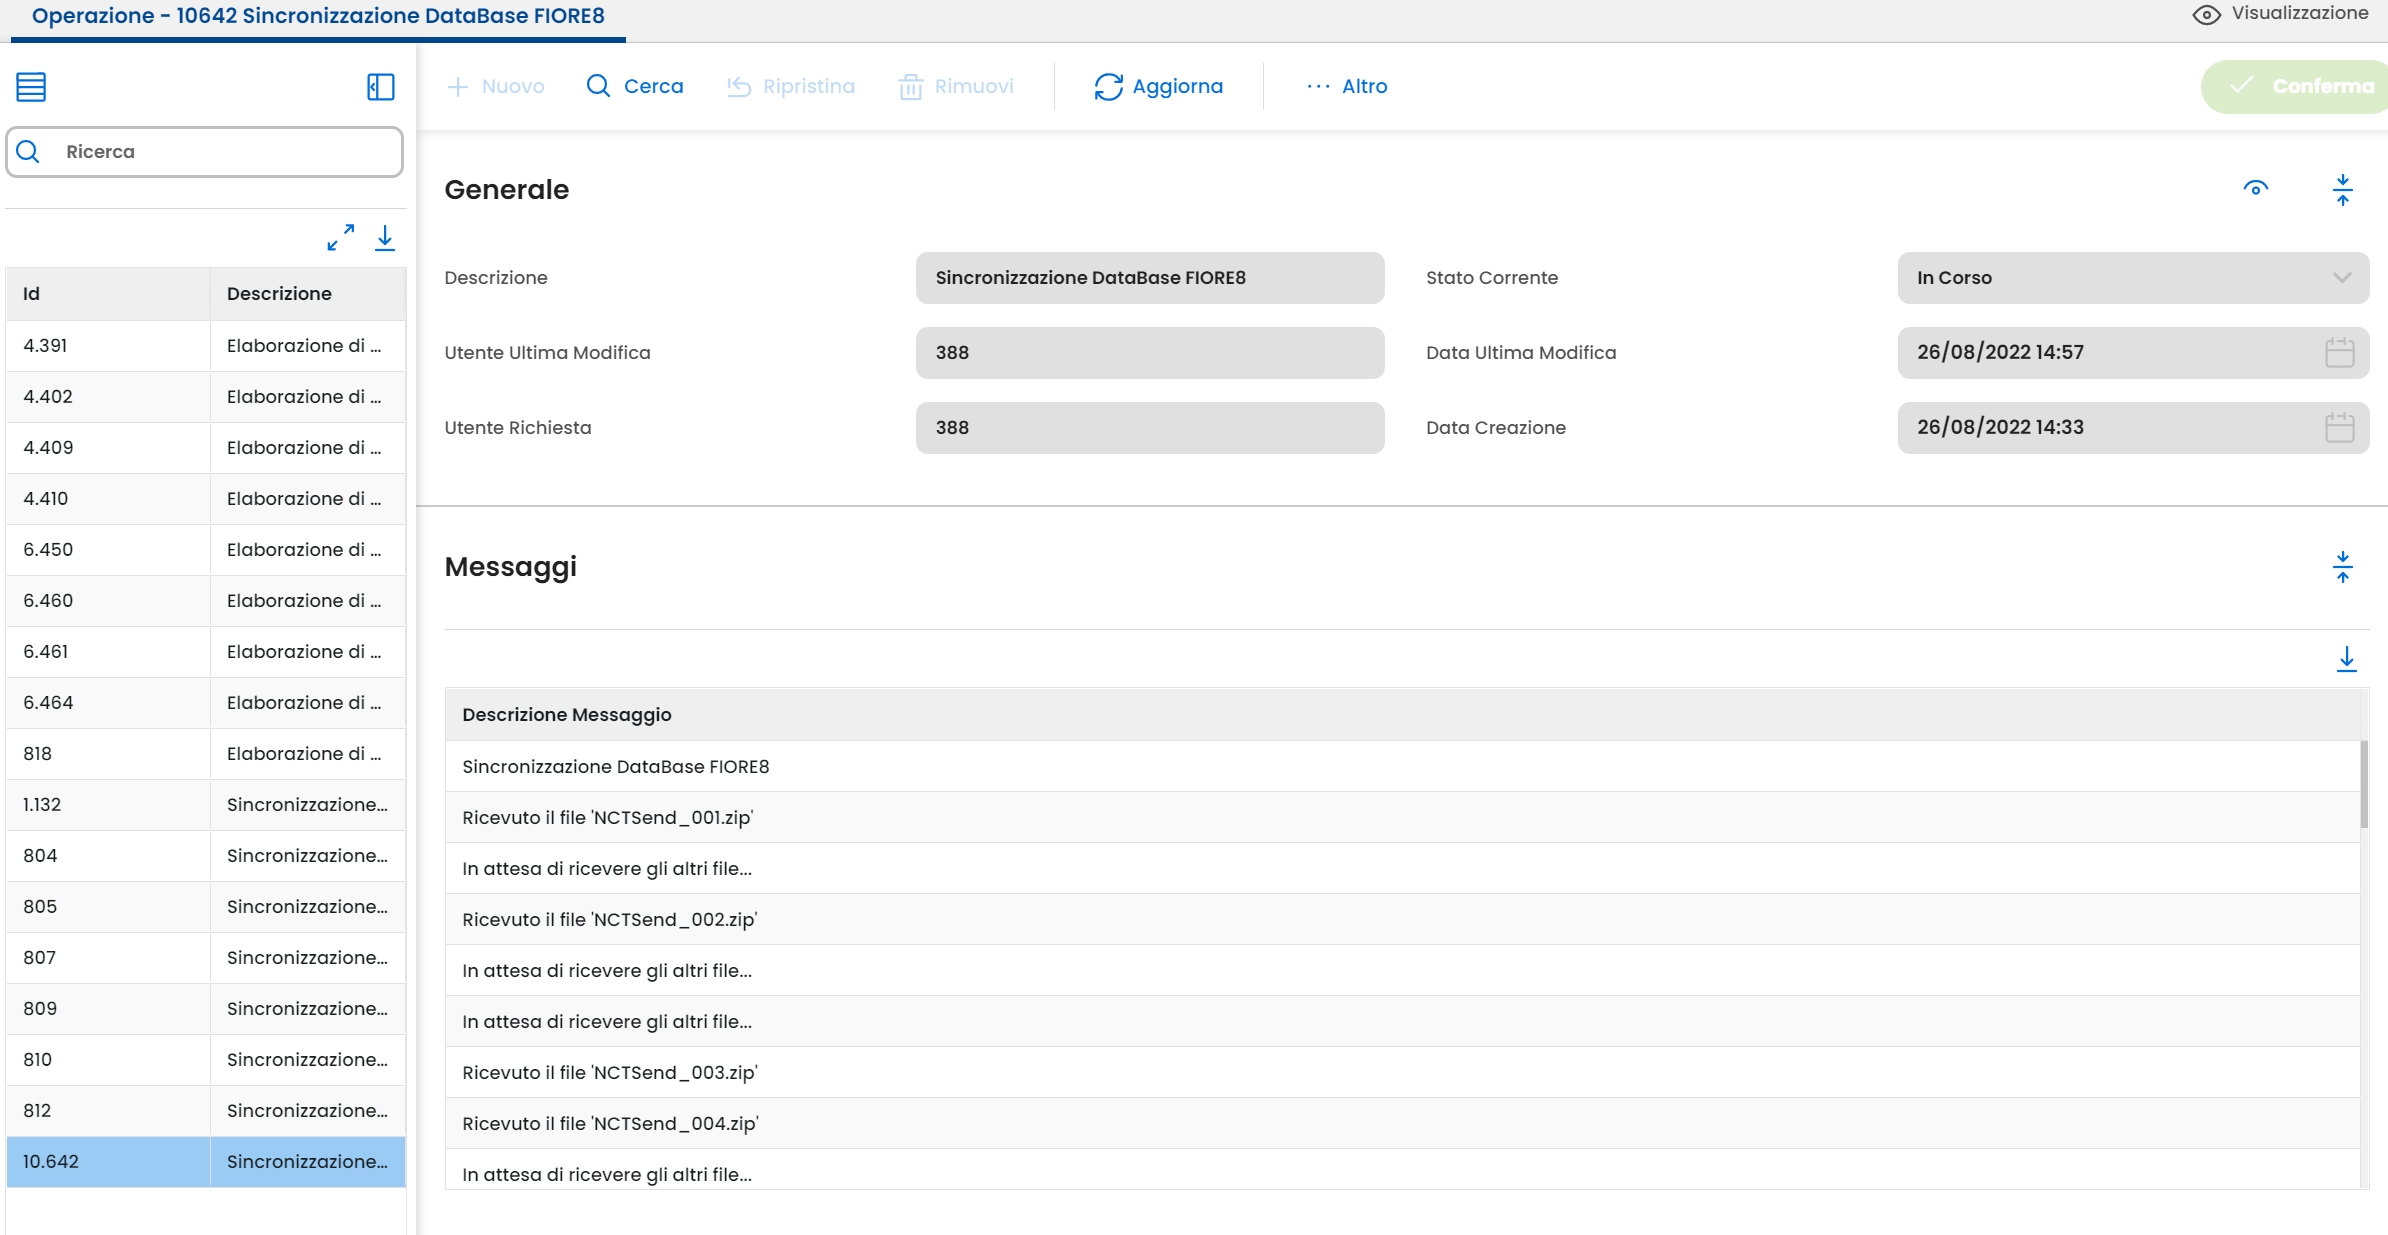
Task: Click the expand arrows icon above Id table
Action: 341,237
